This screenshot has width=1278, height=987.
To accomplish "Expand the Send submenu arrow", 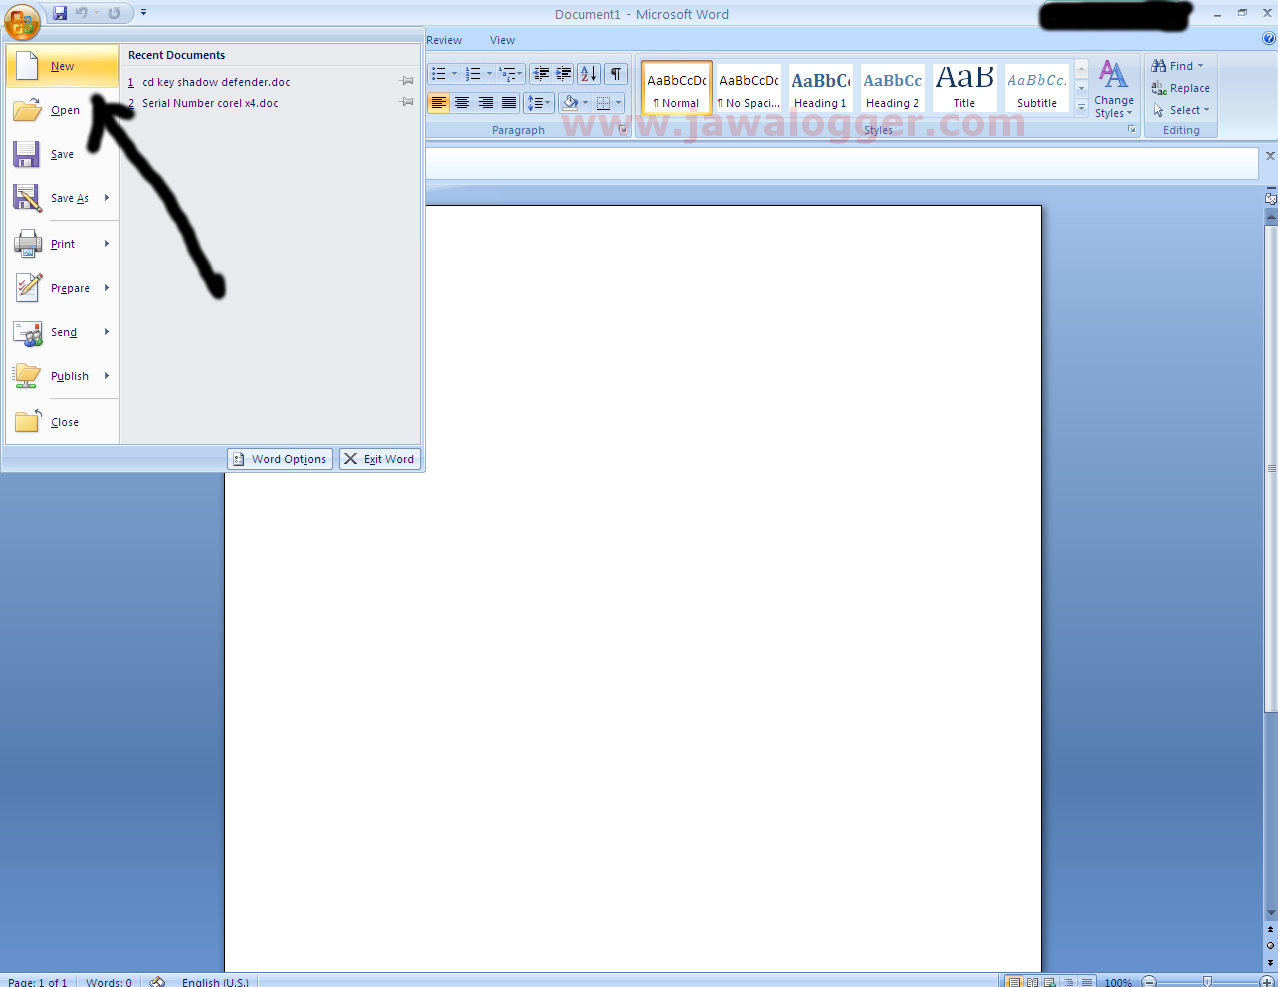I will (x=107, y=332).
